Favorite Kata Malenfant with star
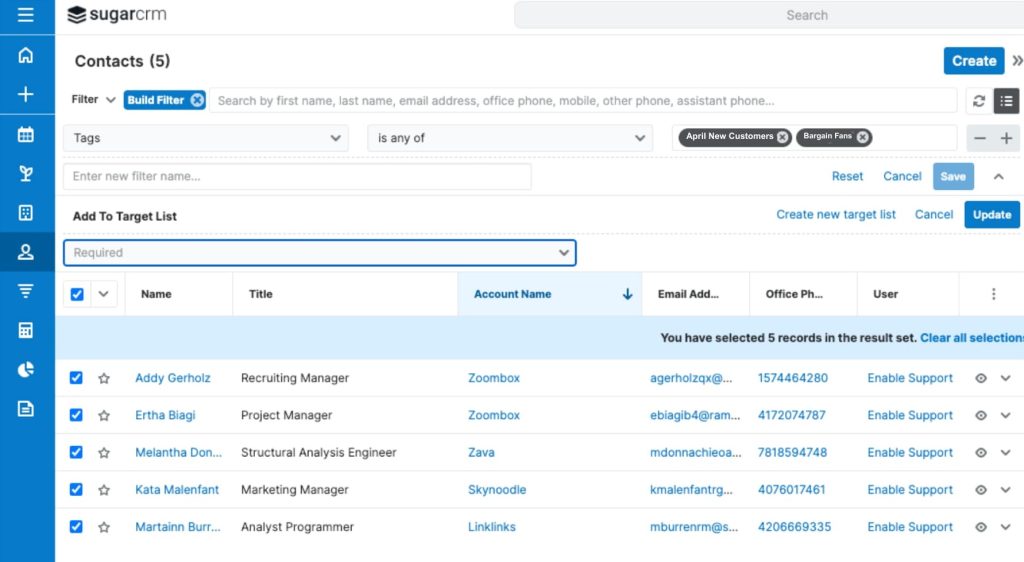This screenshot has height=562, width=1024. (x=104, y=490)
